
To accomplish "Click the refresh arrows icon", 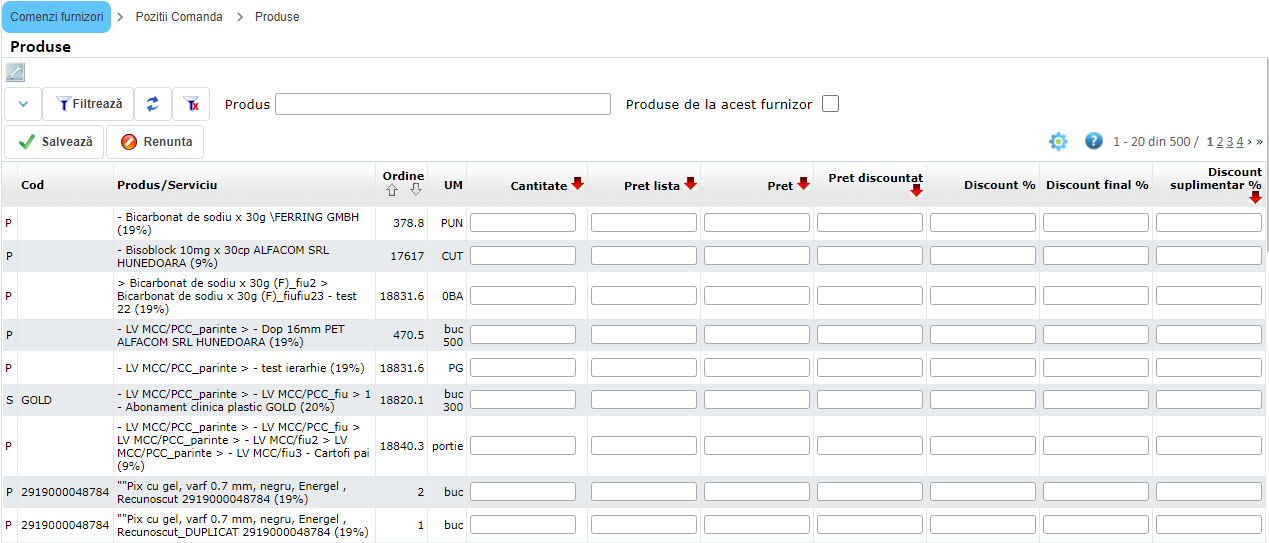I will coord(153,104).
